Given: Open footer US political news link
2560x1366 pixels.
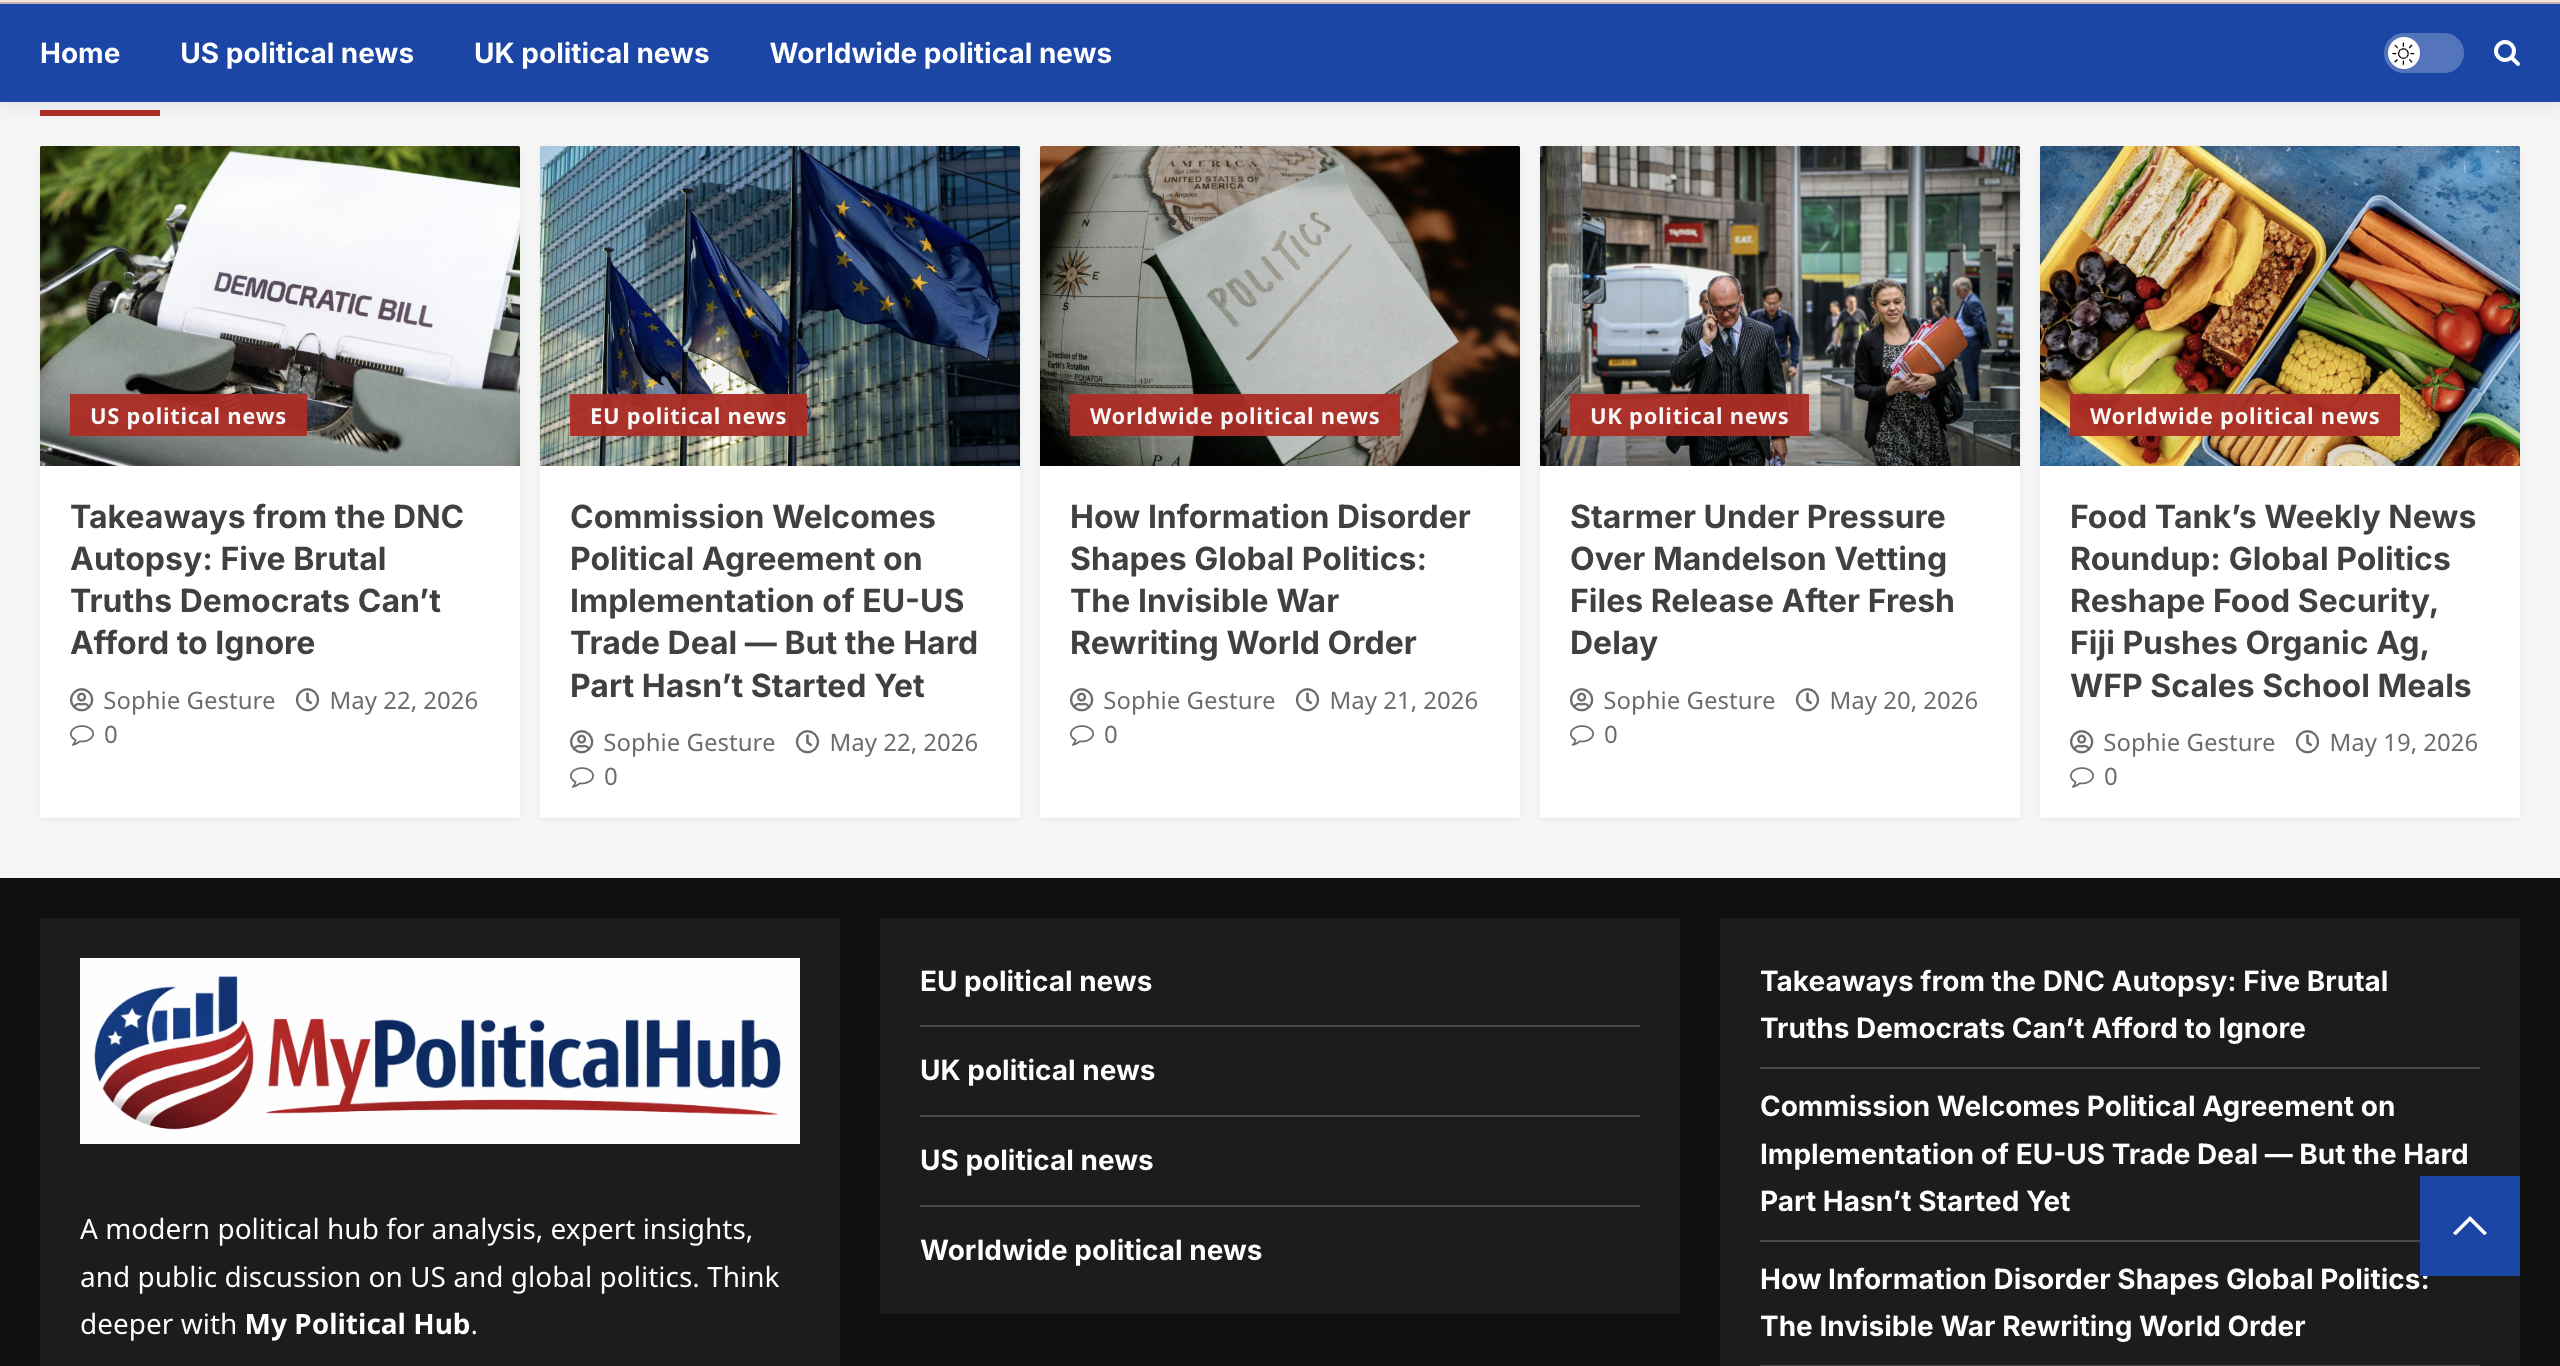Looking at the screenshot, I should click(x=1036, y=1160).
